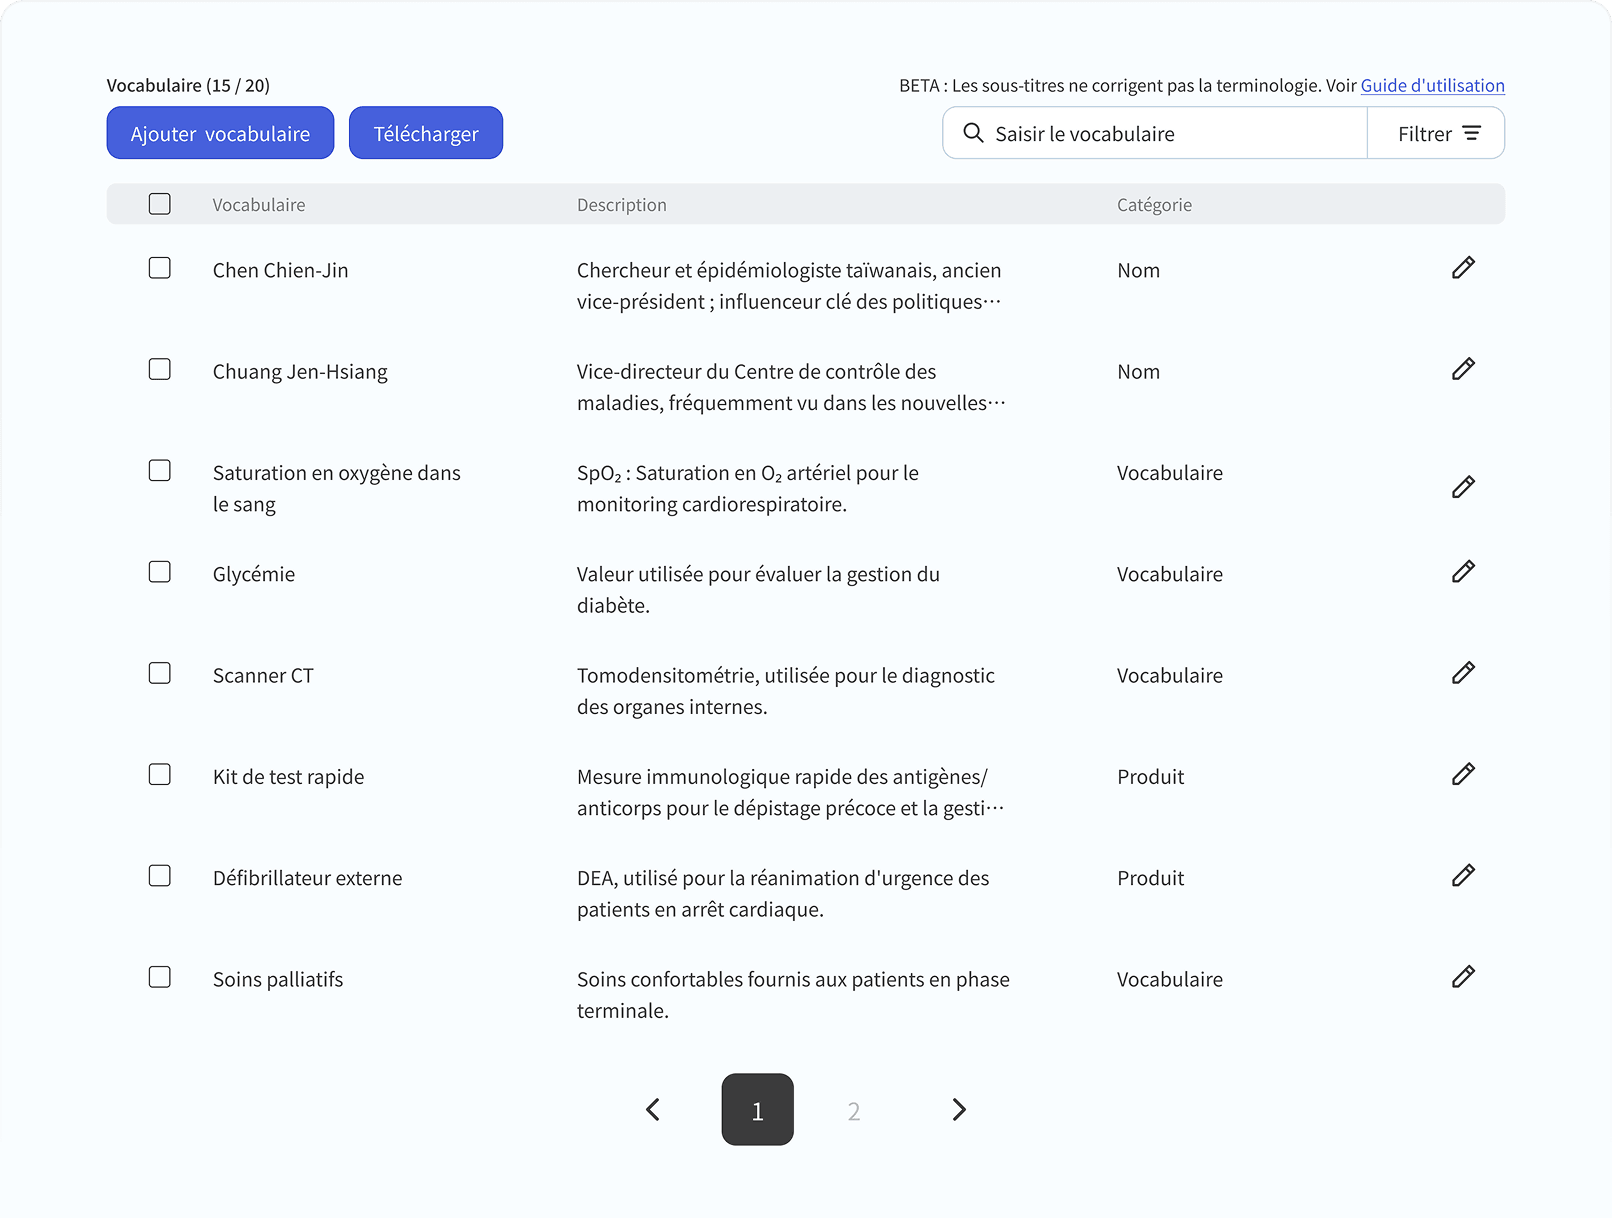Edit Saturation en oxygène dans le sang

pyautogui.click(x=1463, y=487)
